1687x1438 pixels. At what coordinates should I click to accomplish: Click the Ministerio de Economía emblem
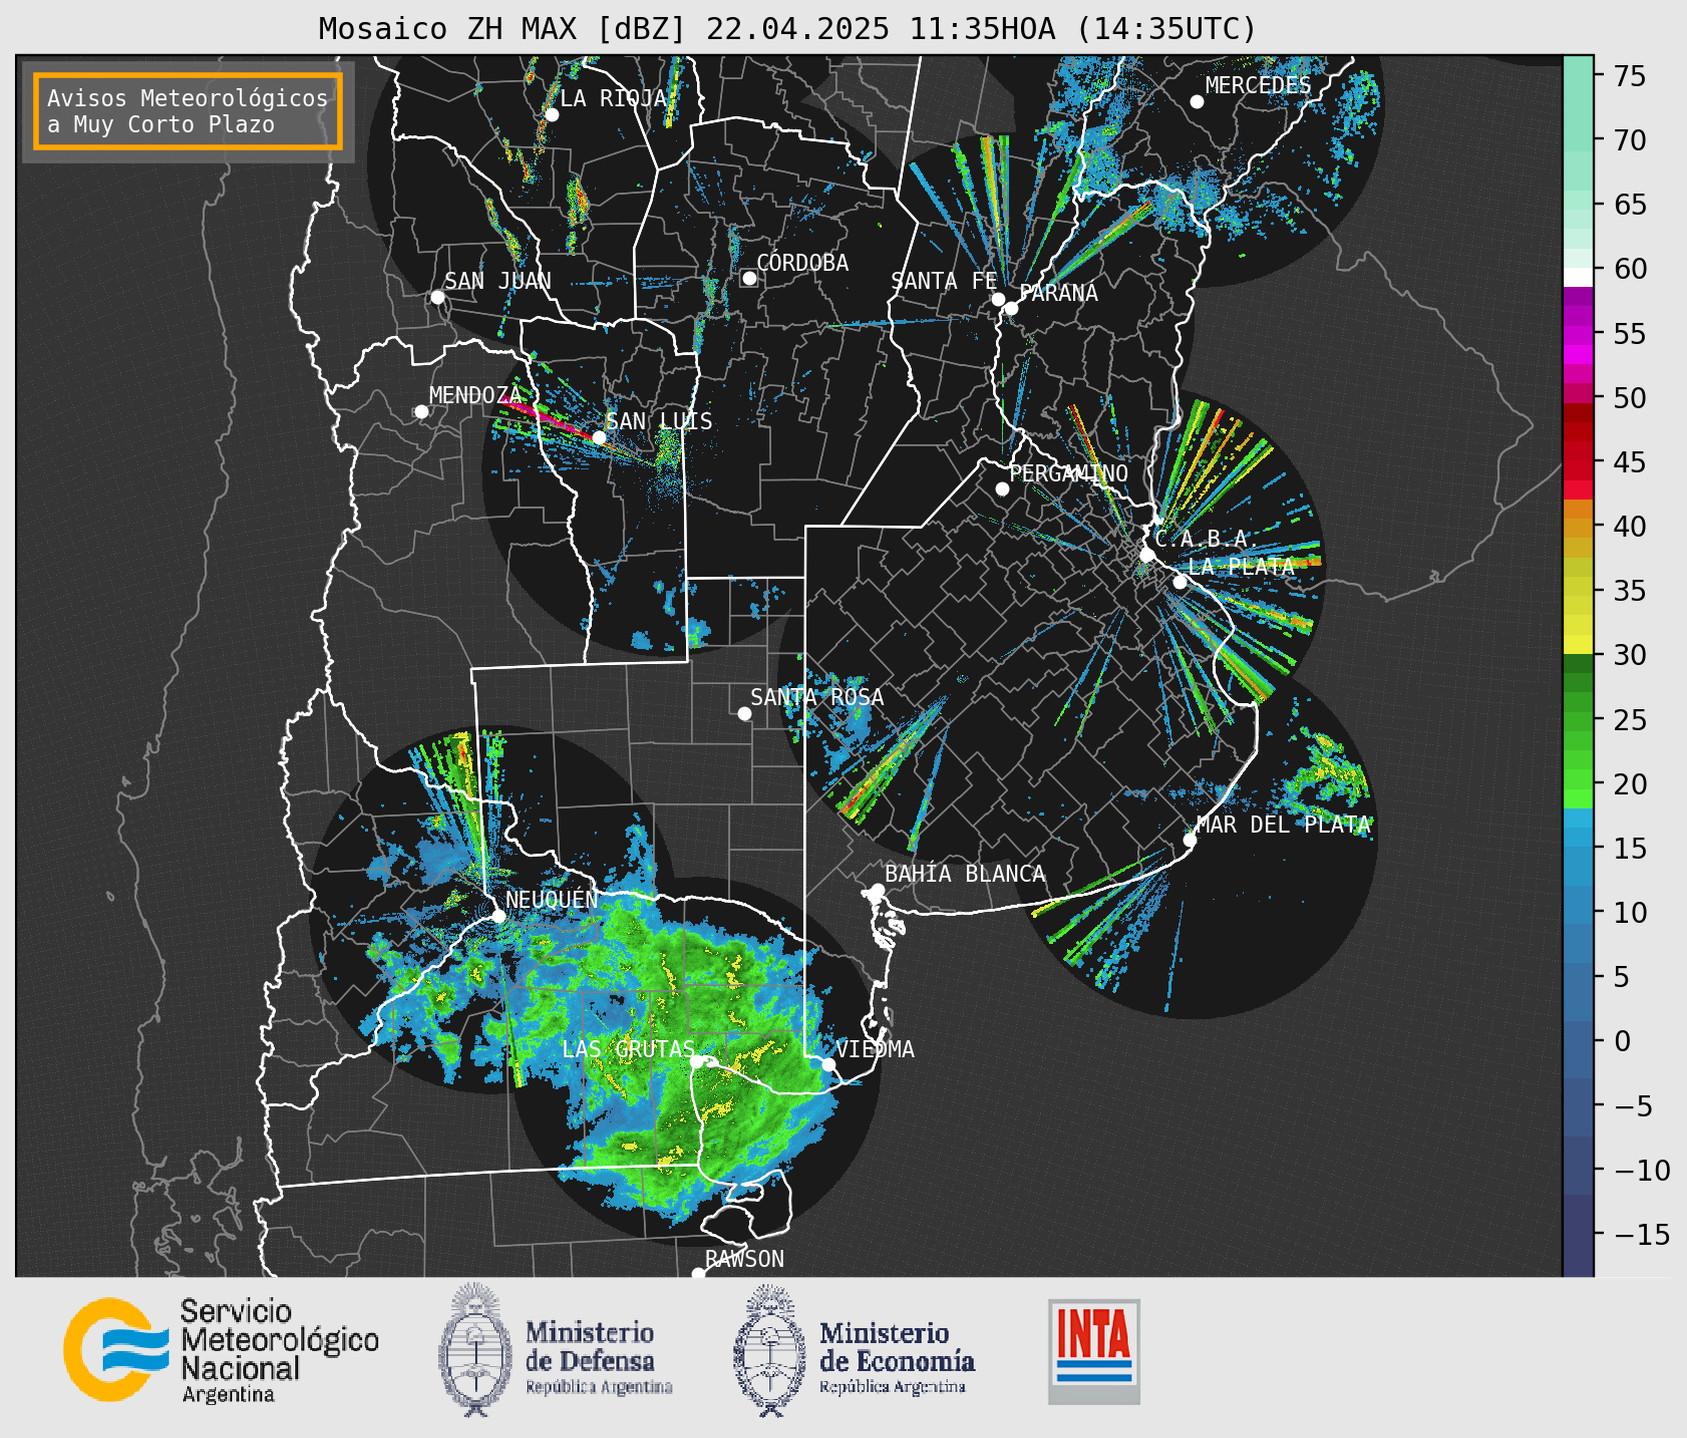[x=769, y=1350]
